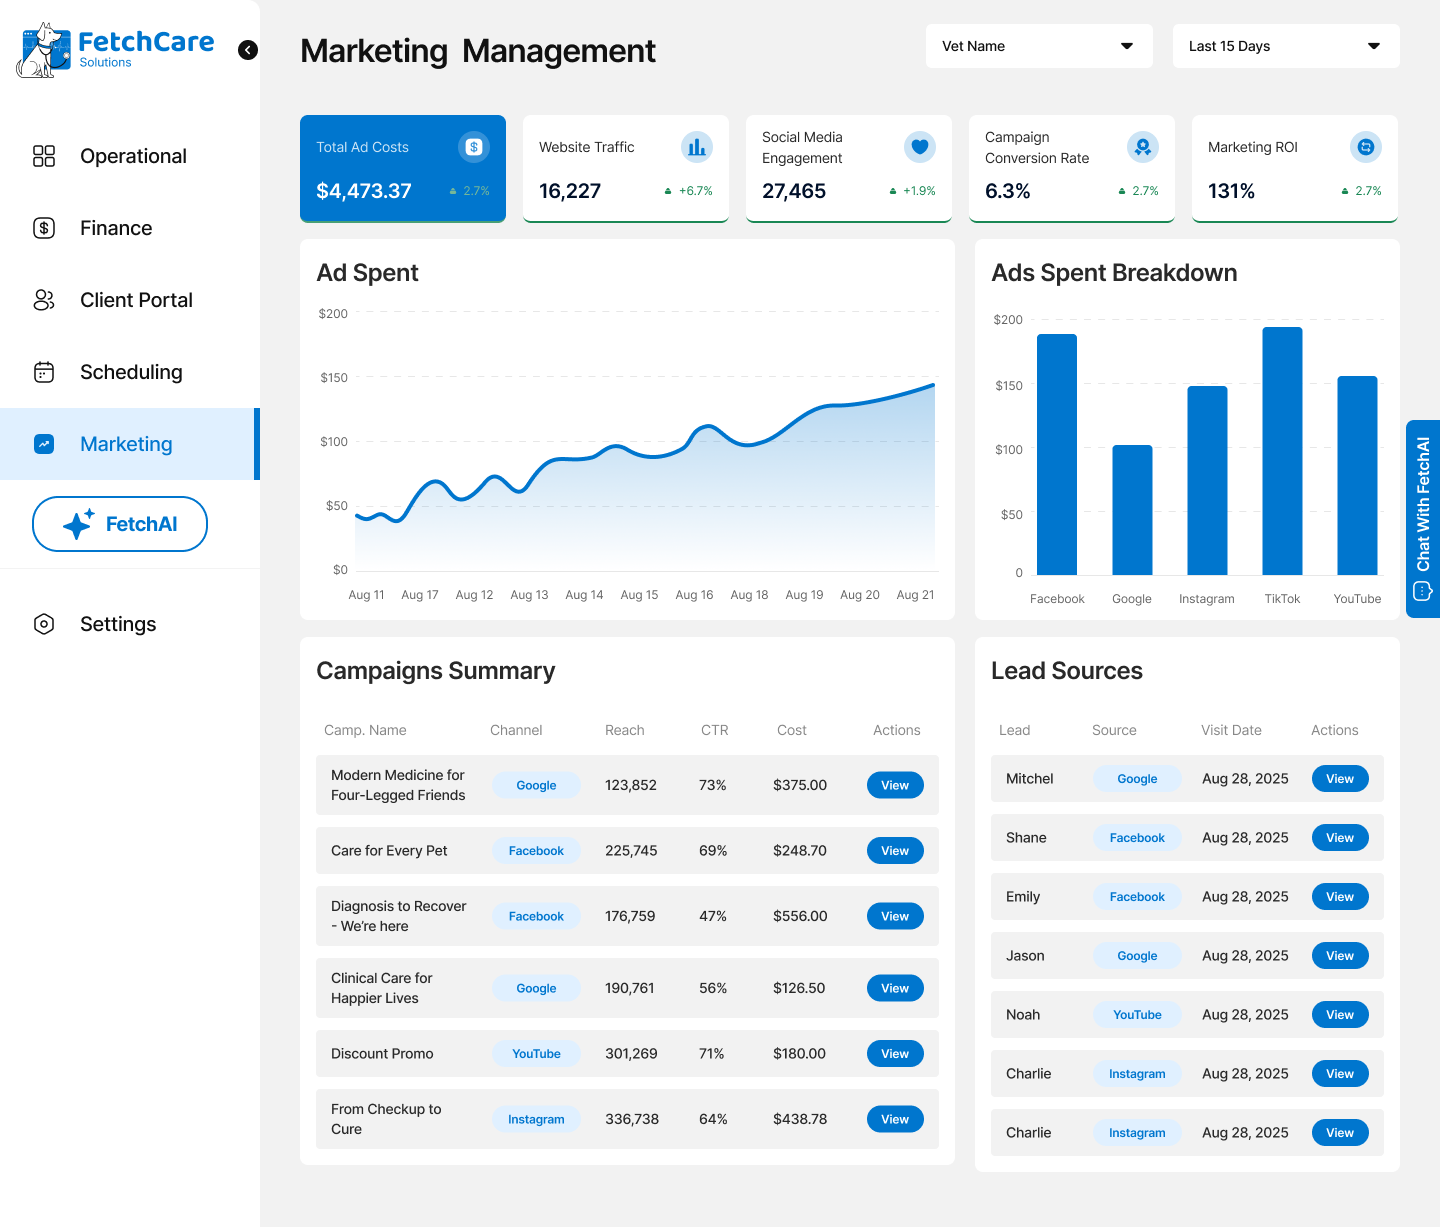Click the bar chart icon on Website Traffic
1440x1227 pixels.
697,147
